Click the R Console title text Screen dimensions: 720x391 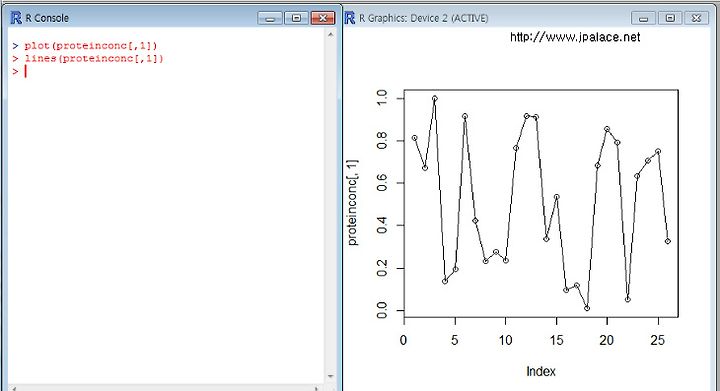[x=47, y=18]
